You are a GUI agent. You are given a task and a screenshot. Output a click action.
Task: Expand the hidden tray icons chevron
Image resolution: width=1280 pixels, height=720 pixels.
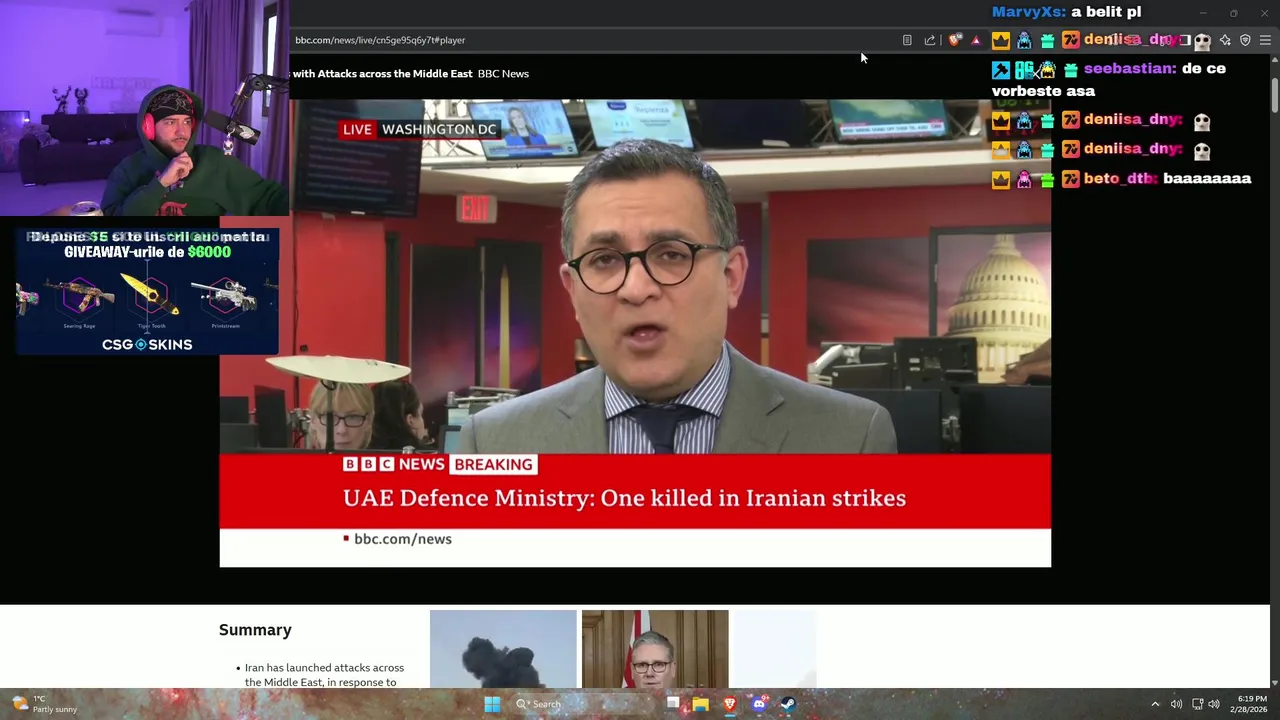pyautogui.click(x=1155, y=704)
